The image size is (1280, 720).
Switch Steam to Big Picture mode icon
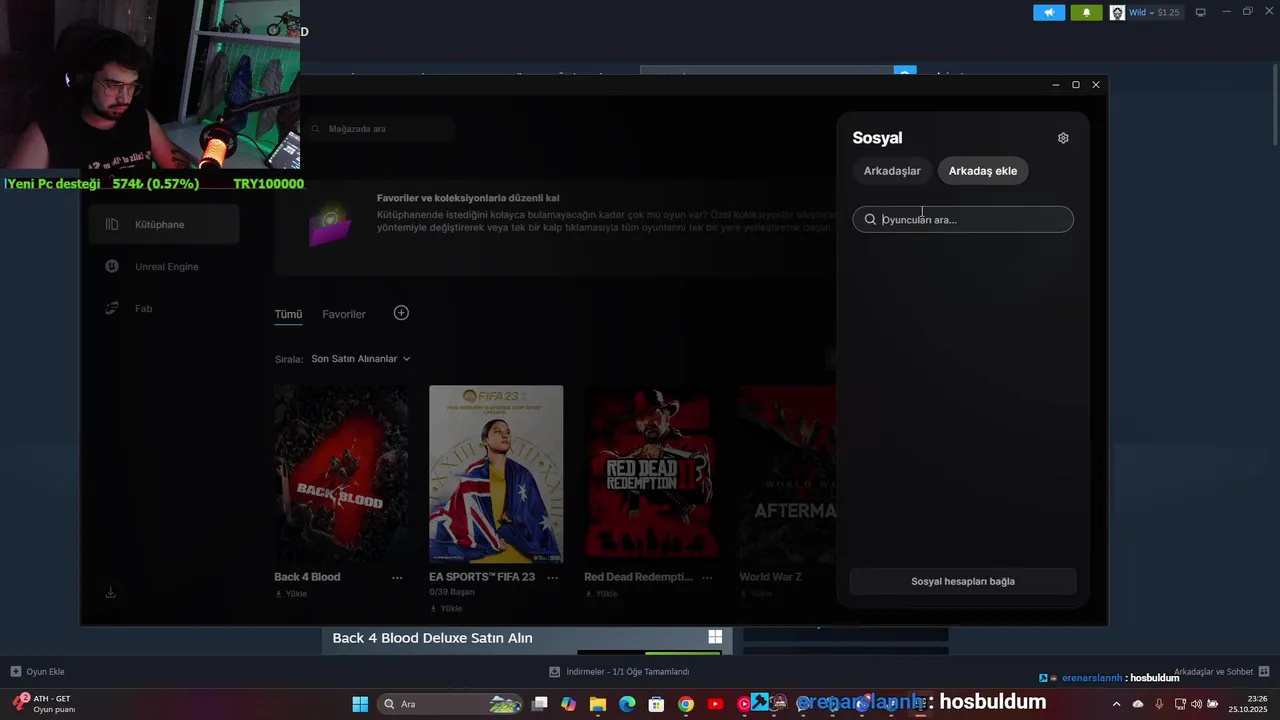point(1201,12)
